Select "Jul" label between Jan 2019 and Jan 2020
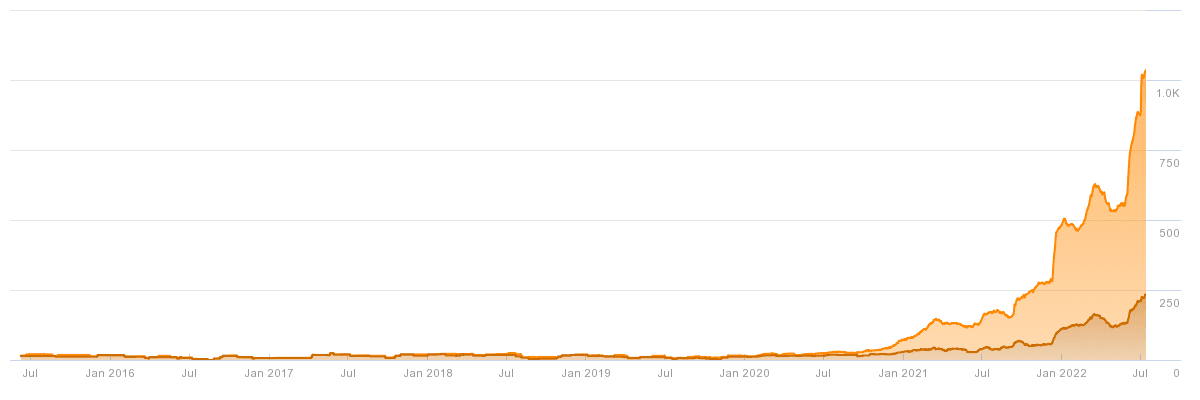1200x400 pixels. 665,373
